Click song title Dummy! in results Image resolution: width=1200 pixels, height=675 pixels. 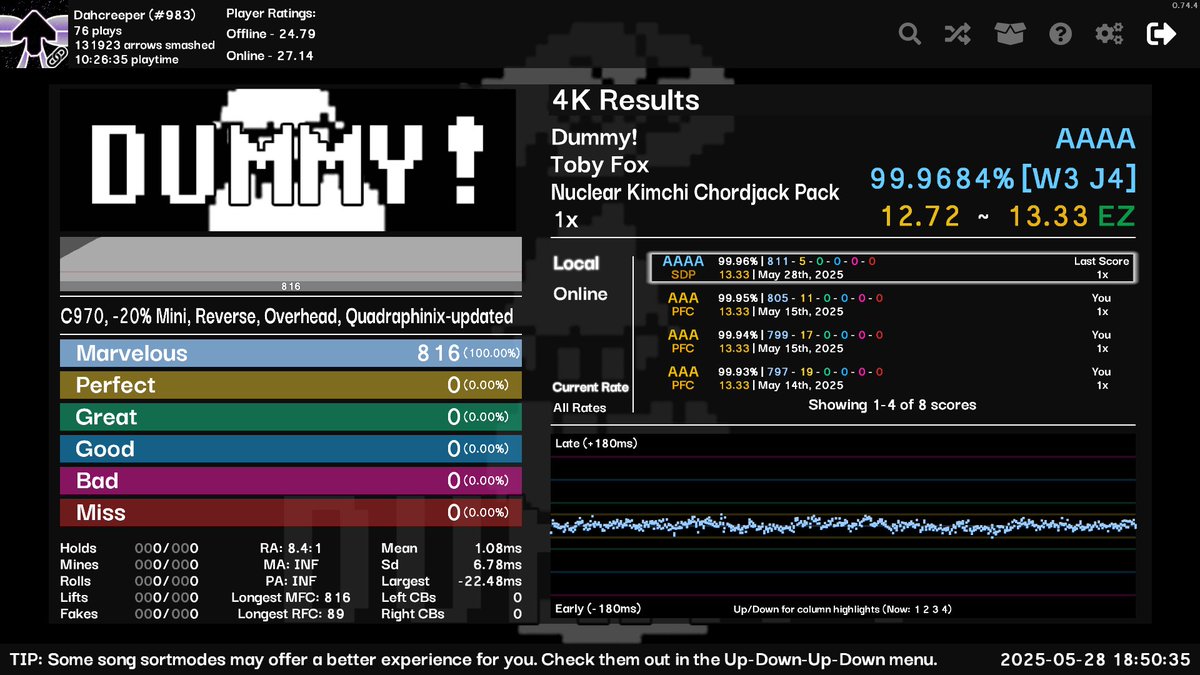tap(594, 138)
